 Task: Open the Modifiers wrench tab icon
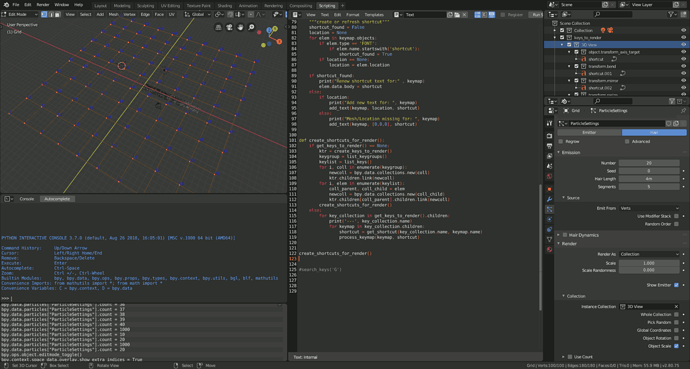[549, 199]
